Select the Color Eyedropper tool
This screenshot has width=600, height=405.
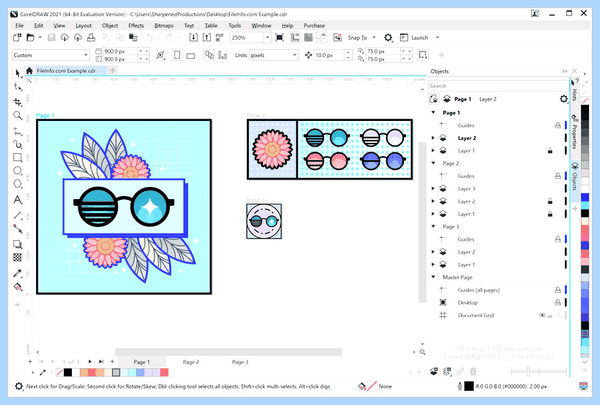17,273
